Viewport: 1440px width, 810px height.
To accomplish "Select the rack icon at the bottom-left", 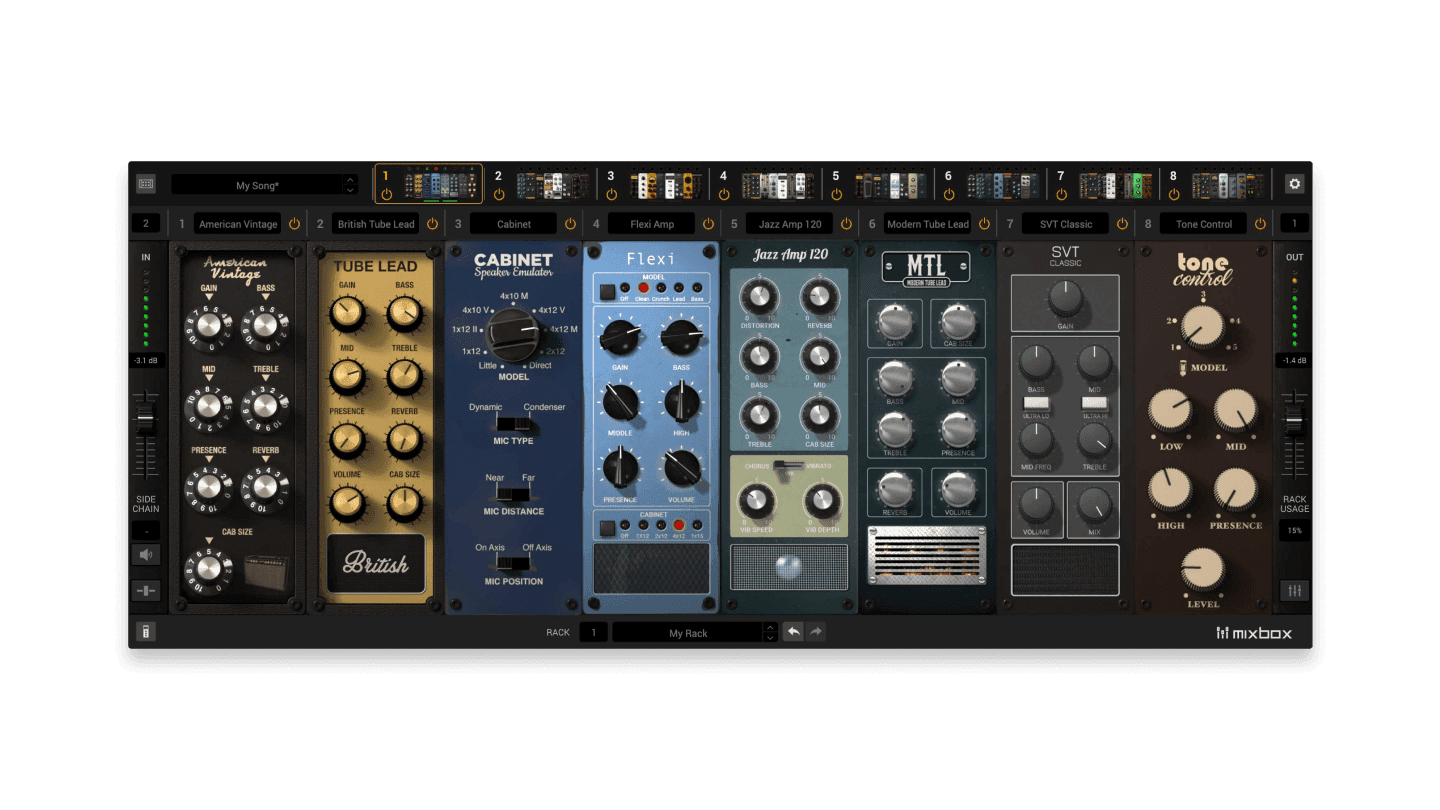I will [145, 631].
